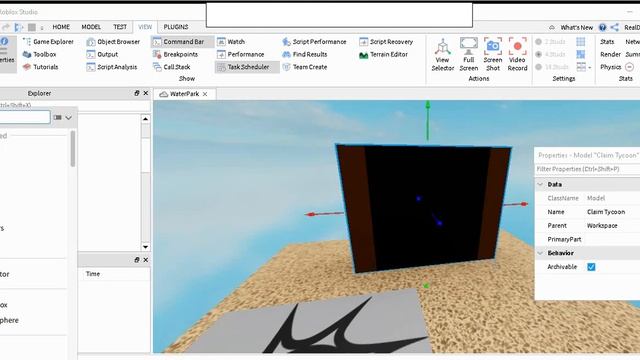Toggle Physics stats

click(x=610, y=67)
